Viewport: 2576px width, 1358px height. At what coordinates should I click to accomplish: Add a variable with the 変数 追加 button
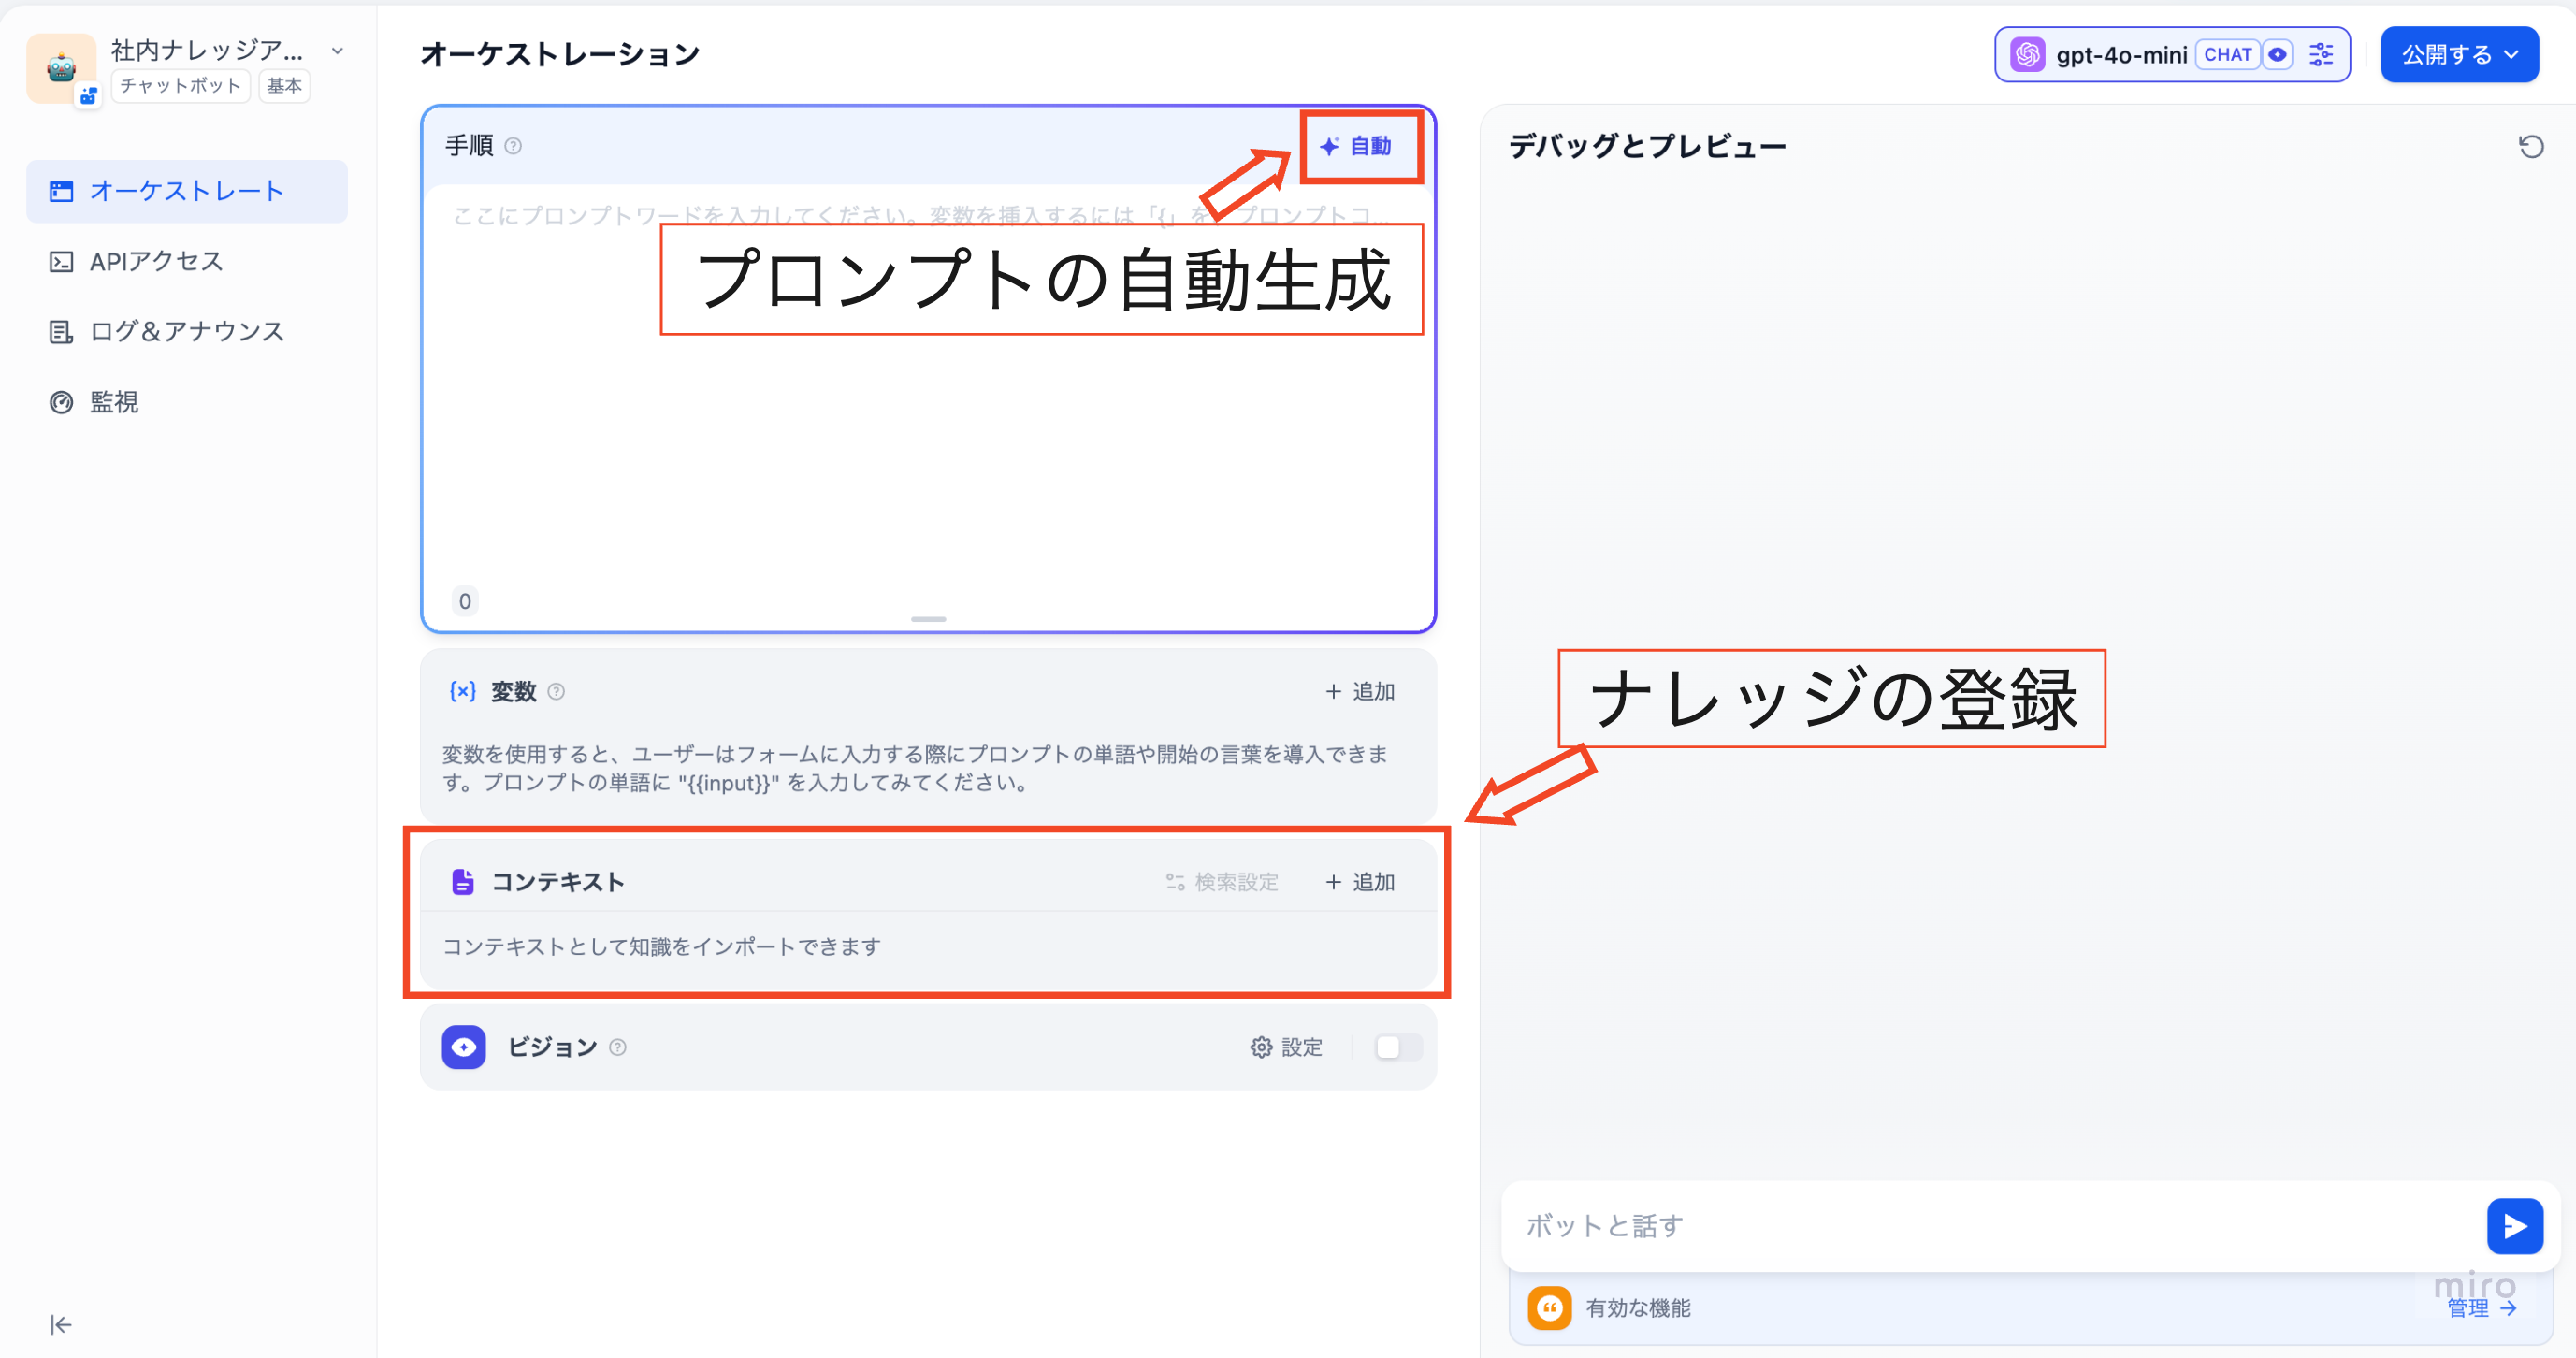[1360, 691]
